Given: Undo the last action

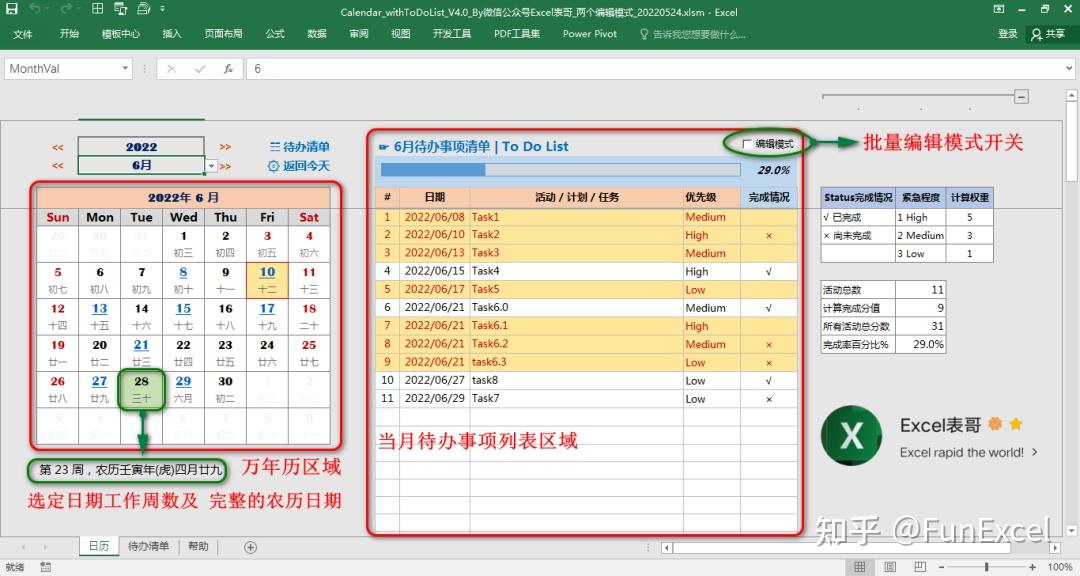Looking at the screenshot, I should (x=34, y=9).
